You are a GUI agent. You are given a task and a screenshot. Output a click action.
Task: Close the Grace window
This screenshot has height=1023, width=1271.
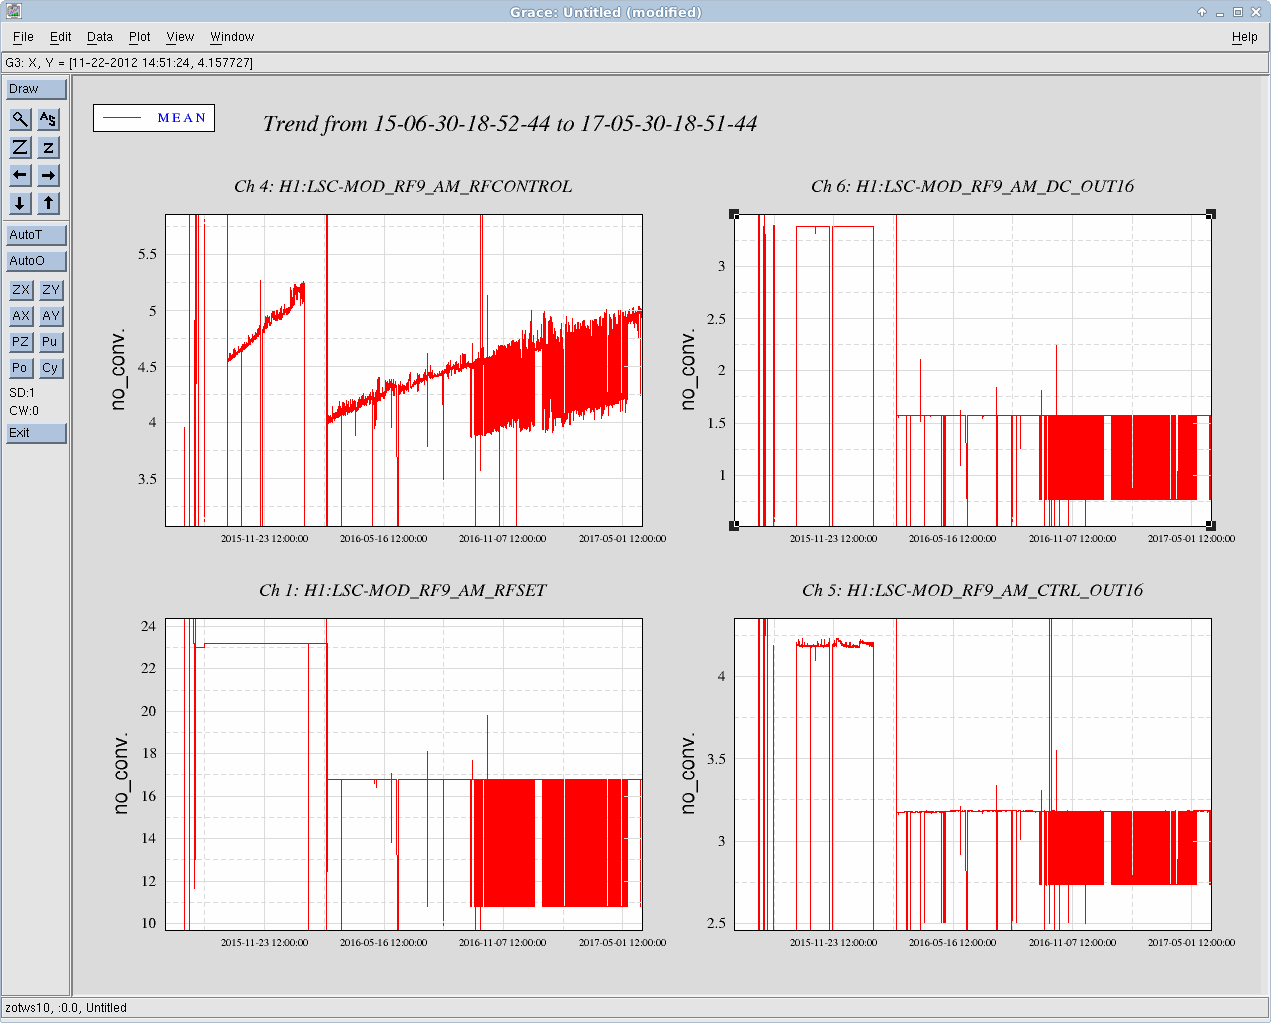[x=1256, y=12]
